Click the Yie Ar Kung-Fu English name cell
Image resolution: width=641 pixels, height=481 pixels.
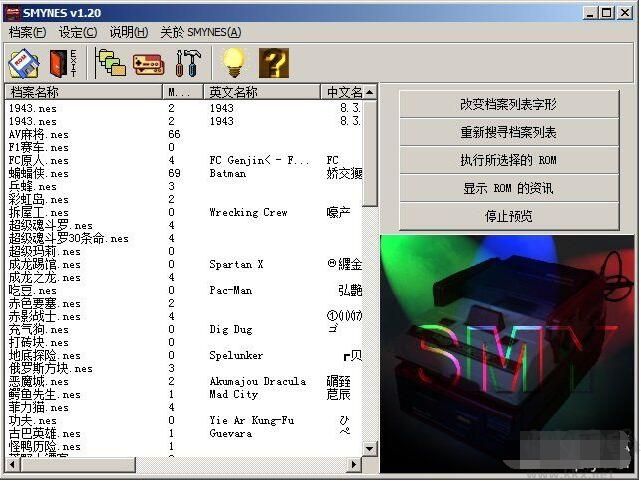pyautogui.click(x=251, y=421)
